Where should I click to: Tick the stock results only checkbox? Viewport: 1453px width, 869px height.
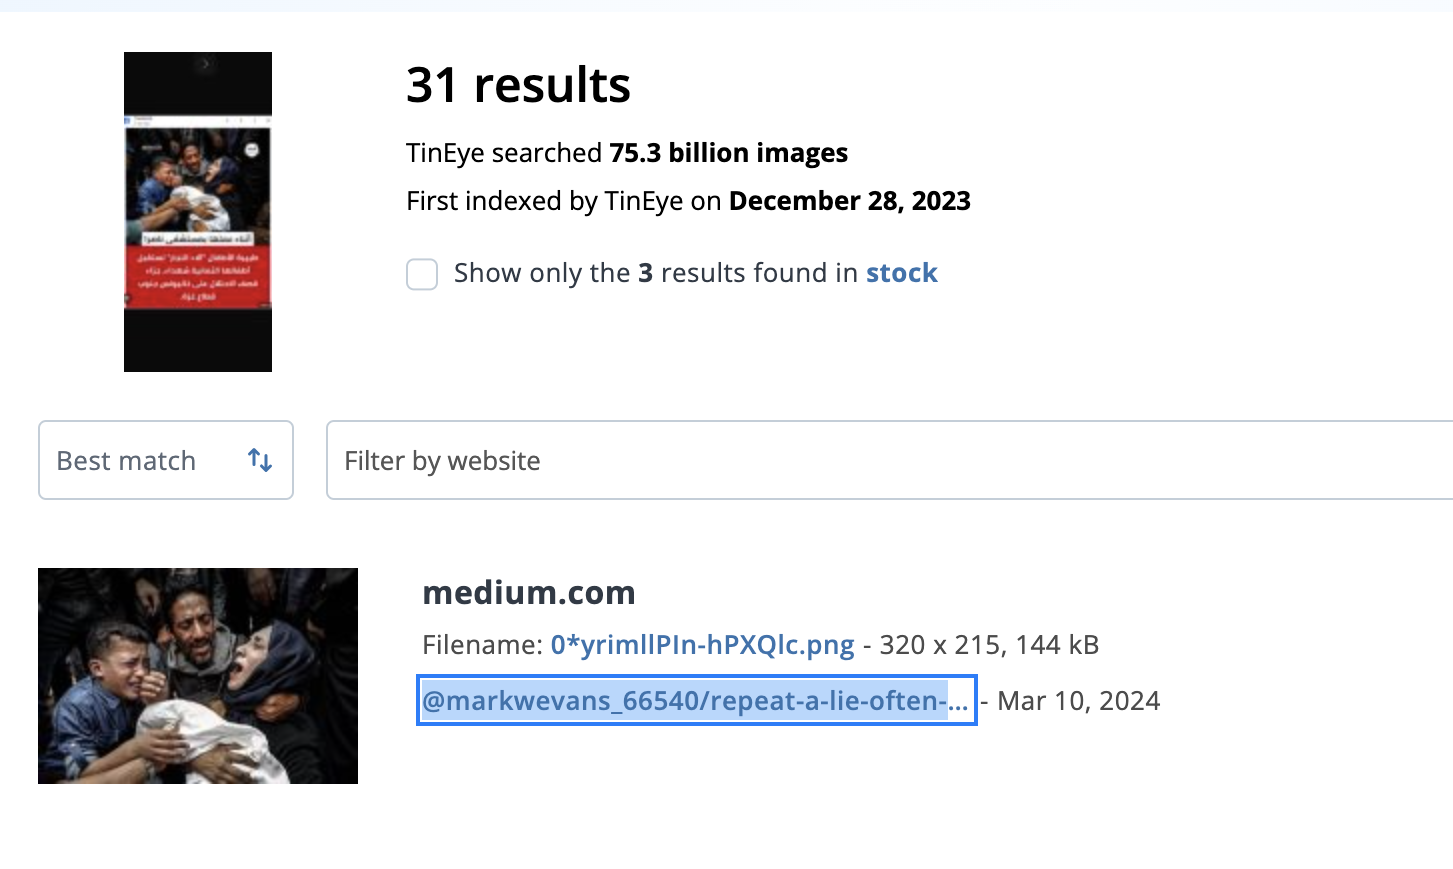pos(422,274)
